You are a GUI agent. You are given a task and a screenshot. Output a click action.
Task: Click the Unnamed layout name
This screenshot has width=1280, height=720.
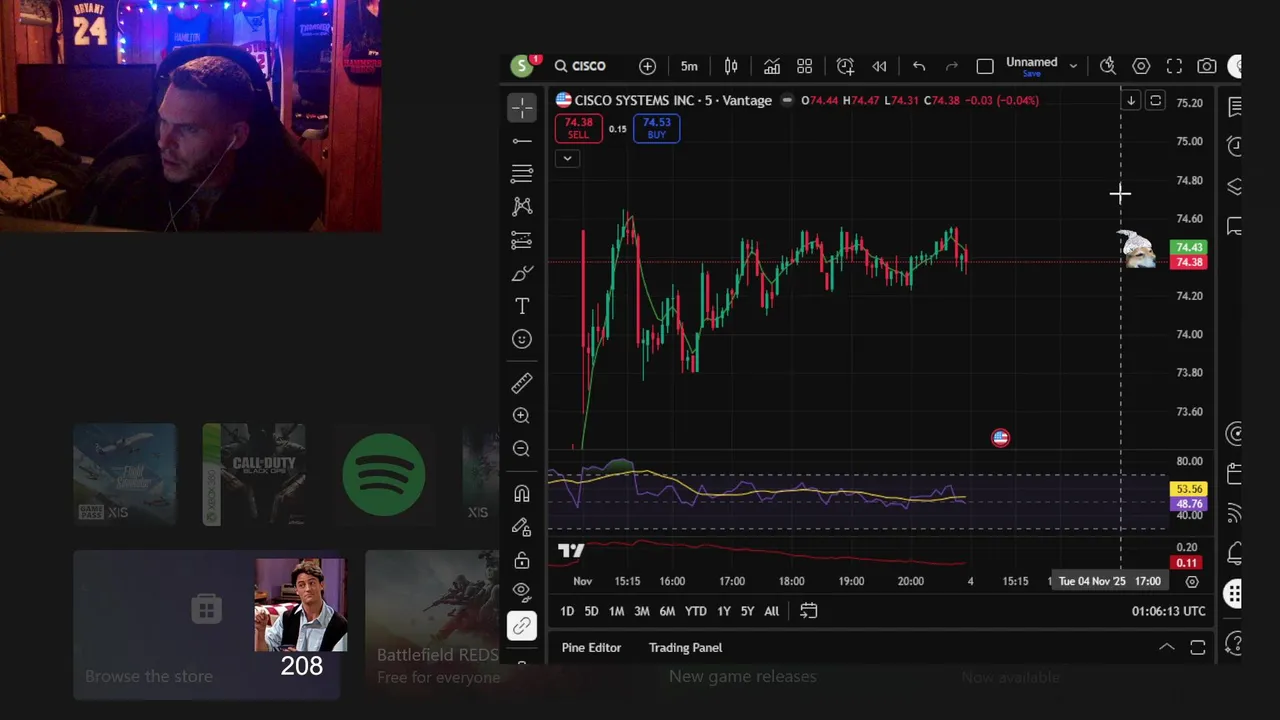[x=1031, y=62]
